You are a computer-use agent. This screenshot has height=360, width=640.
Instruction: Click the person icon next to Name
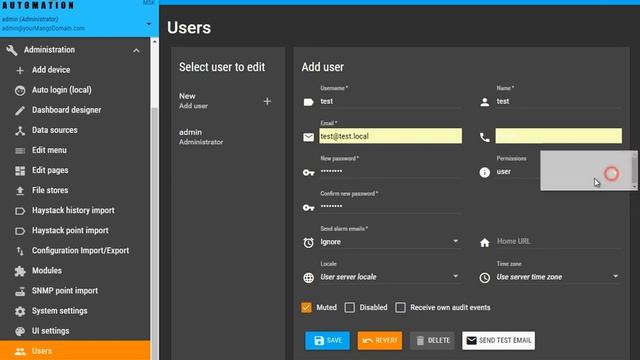click(x=484, y=102)
